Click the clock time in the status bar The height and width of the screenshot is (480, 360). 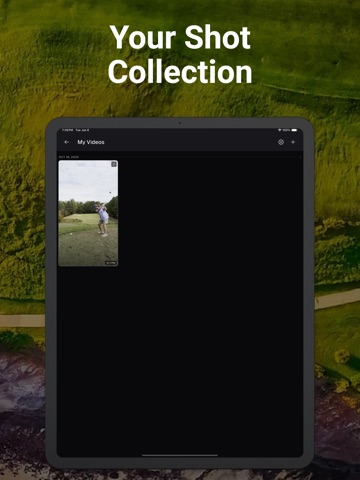(67, 130)
